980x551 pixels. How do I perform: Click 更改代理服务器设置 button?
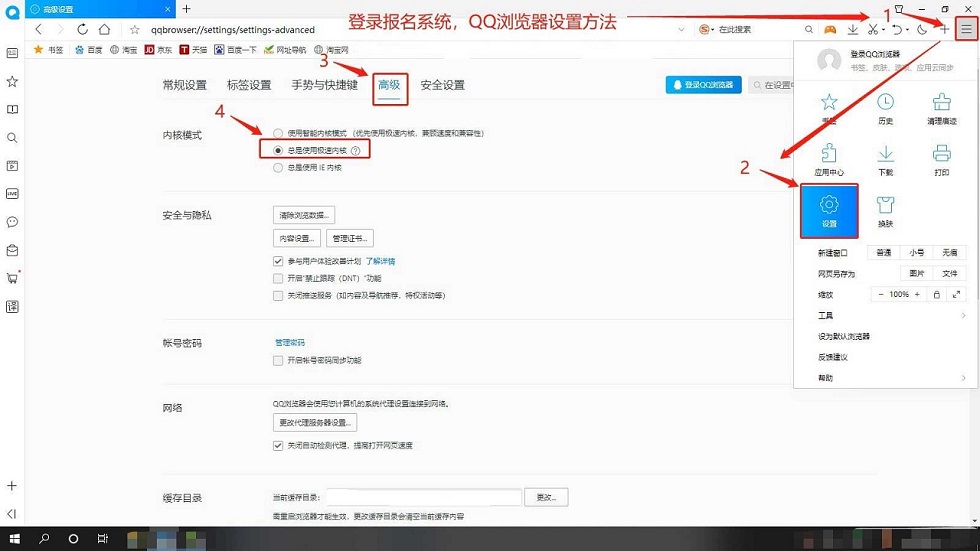[x=315, y=422]
